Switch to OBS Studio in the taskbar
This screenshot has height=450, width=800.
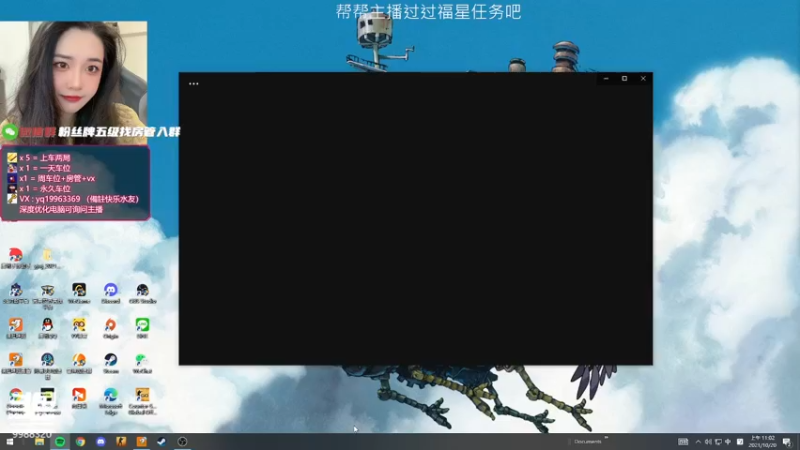click(182, 442)
